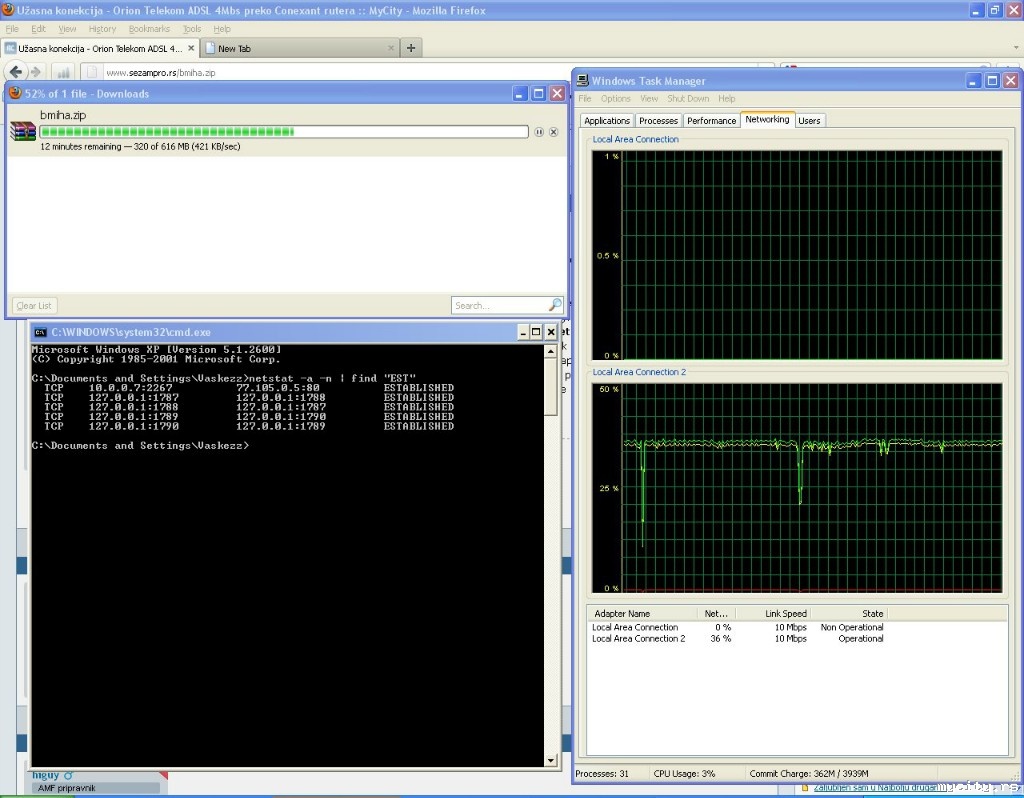This screenshot has width=1024, height=798.
Task: Switch to Performance tab in Task Manager
Action: coord(711,121)
